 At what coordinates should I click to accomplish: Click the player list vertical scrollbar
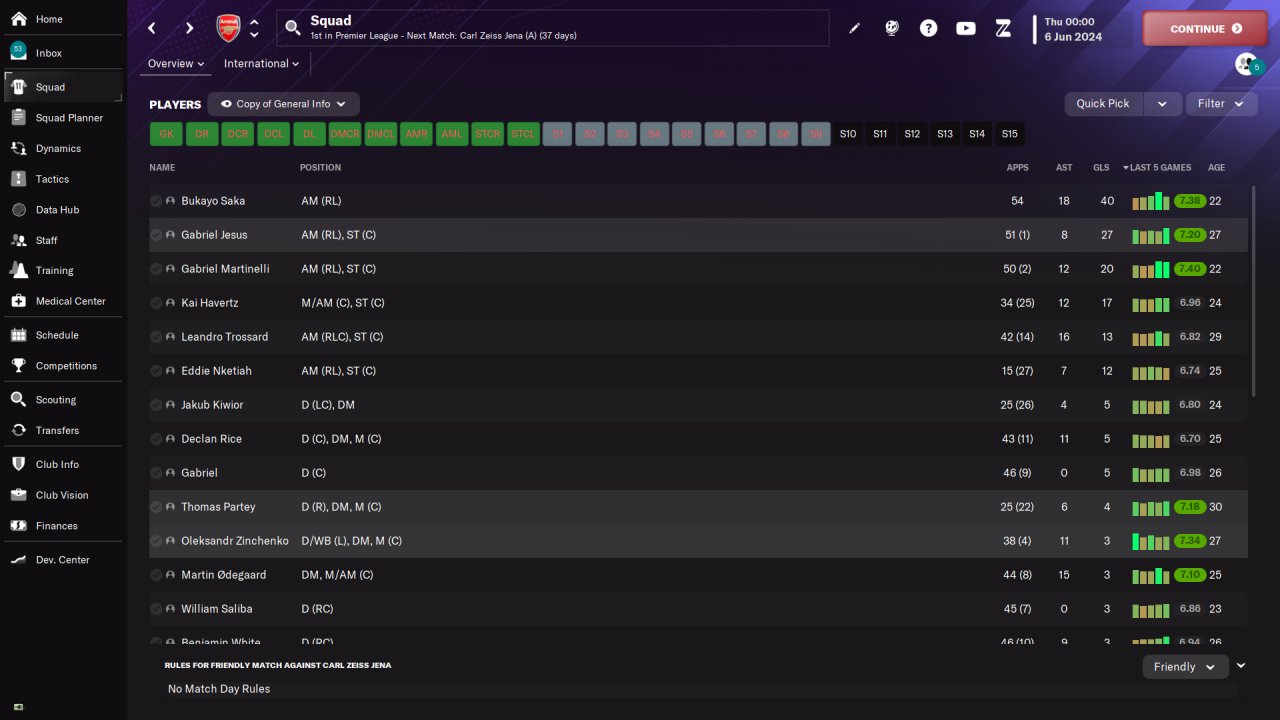(x=1253, y=291)
